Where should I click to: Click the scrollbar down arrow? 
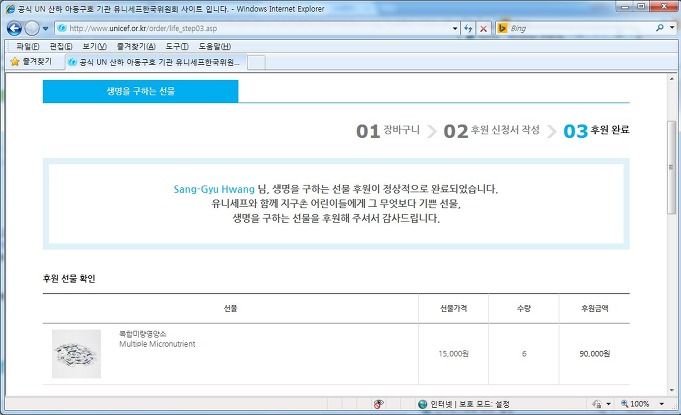point(671,390)
